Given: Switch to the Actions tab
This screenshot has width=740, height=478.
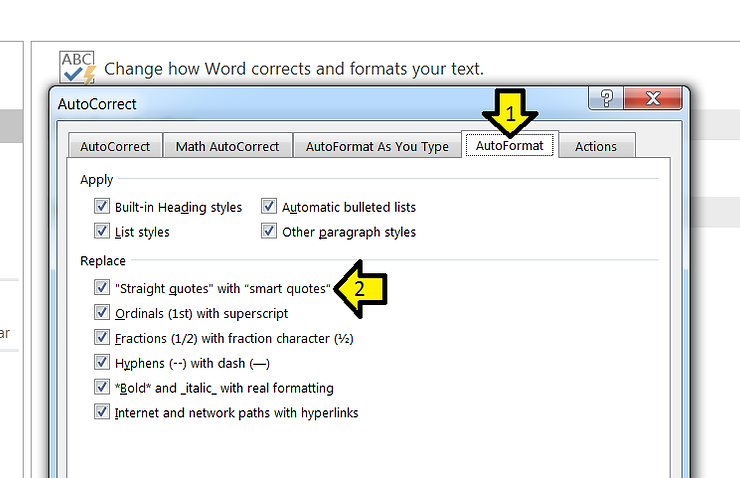Looking at the screenshot, I should pos(595,146).
